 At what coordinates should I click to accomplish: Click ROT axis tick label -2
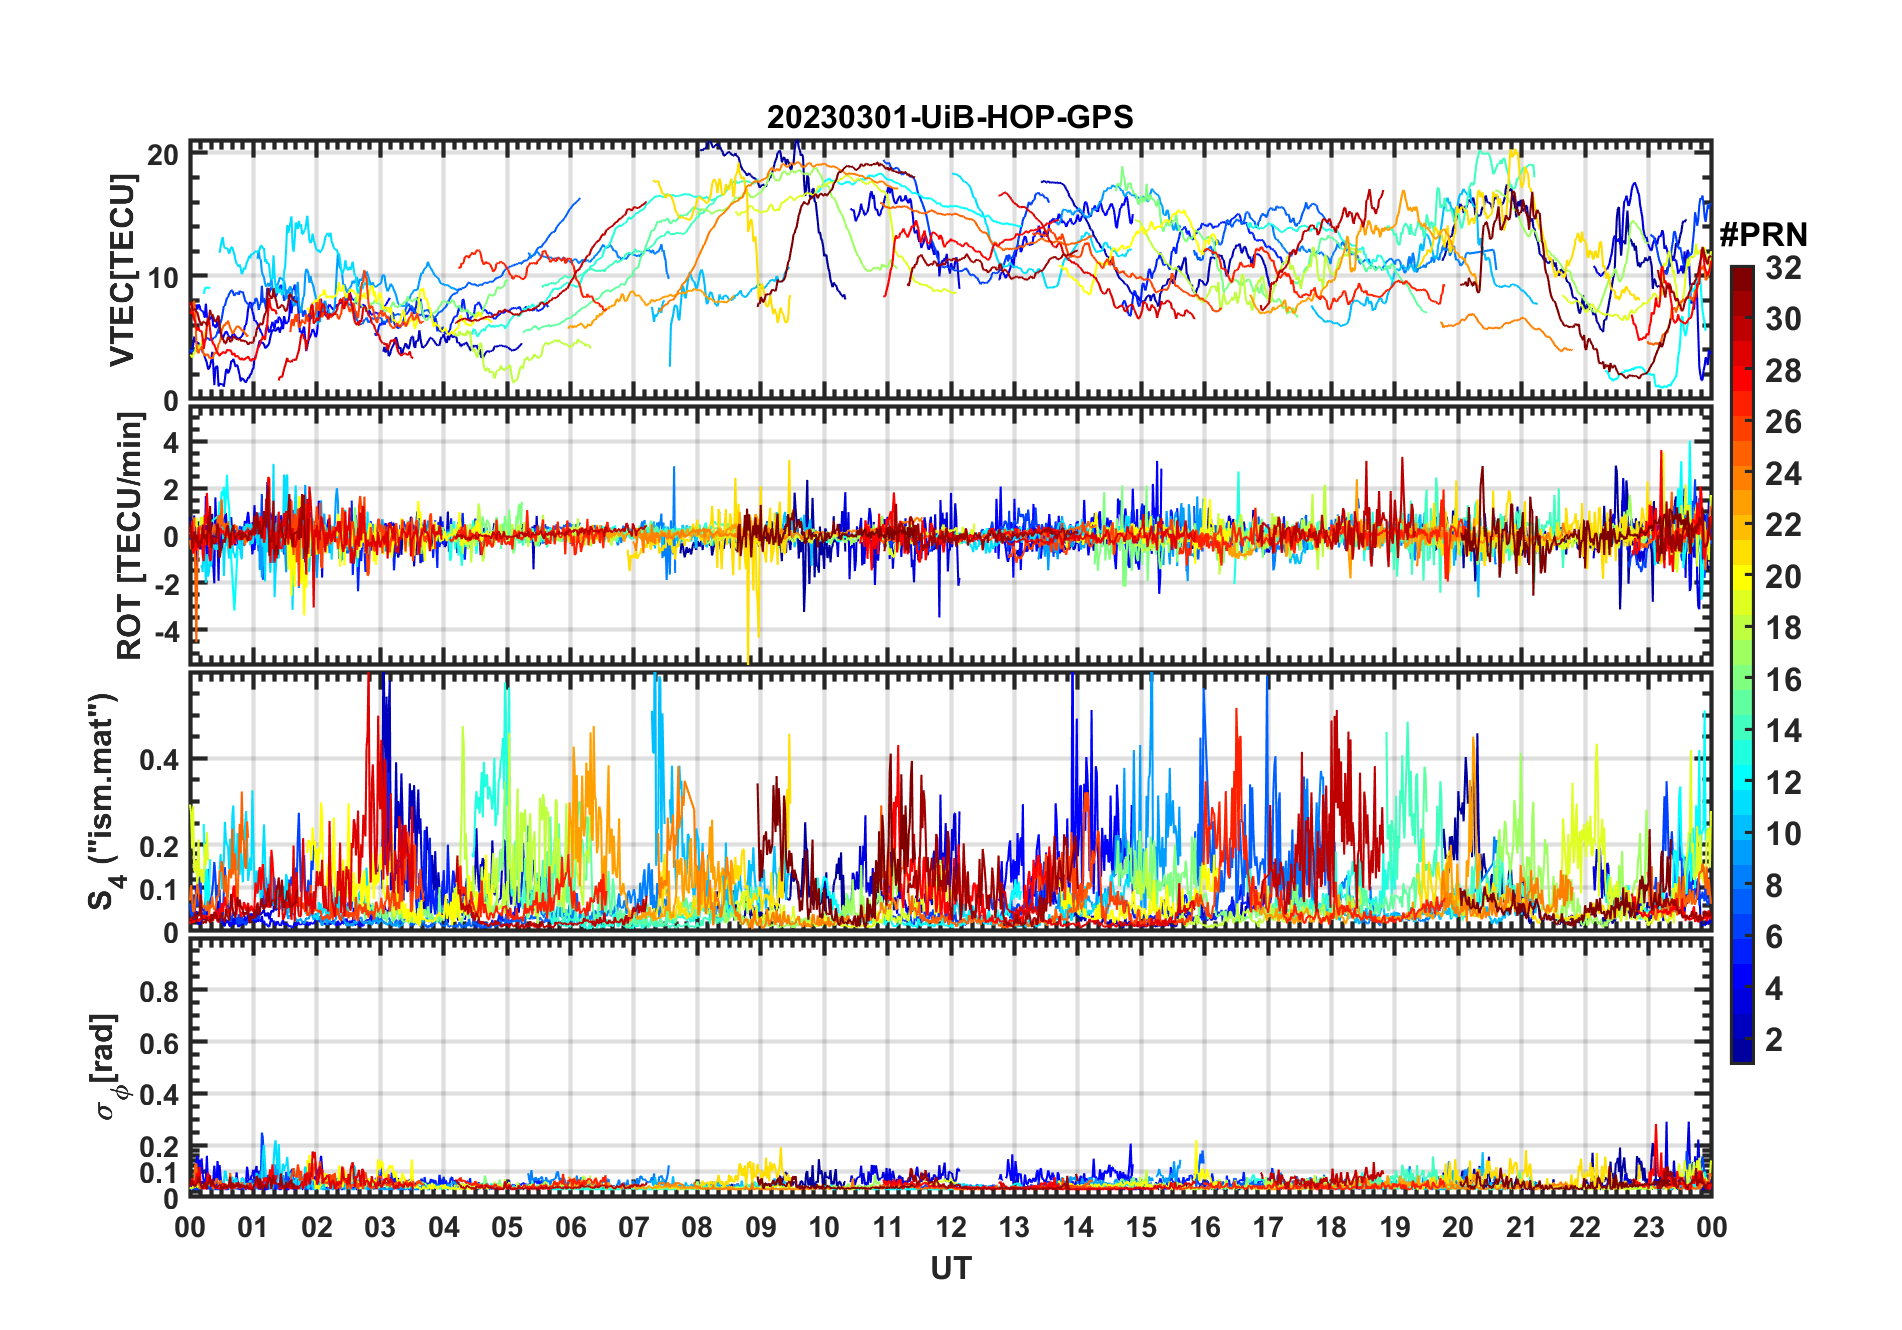[165, 584]
